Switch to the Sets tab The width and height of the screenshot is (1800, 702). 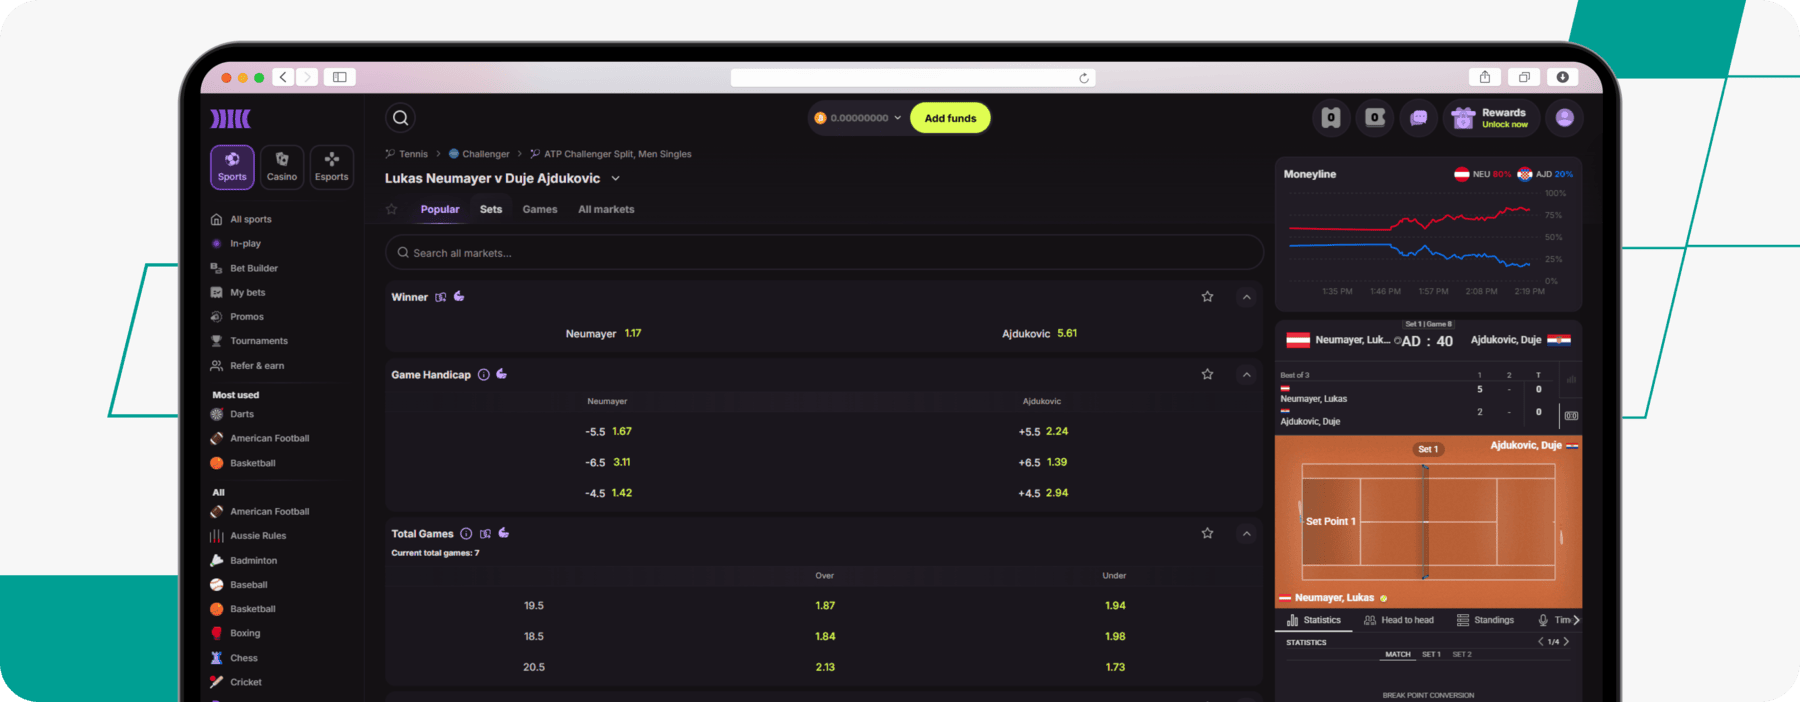click(x=491, y=209)
